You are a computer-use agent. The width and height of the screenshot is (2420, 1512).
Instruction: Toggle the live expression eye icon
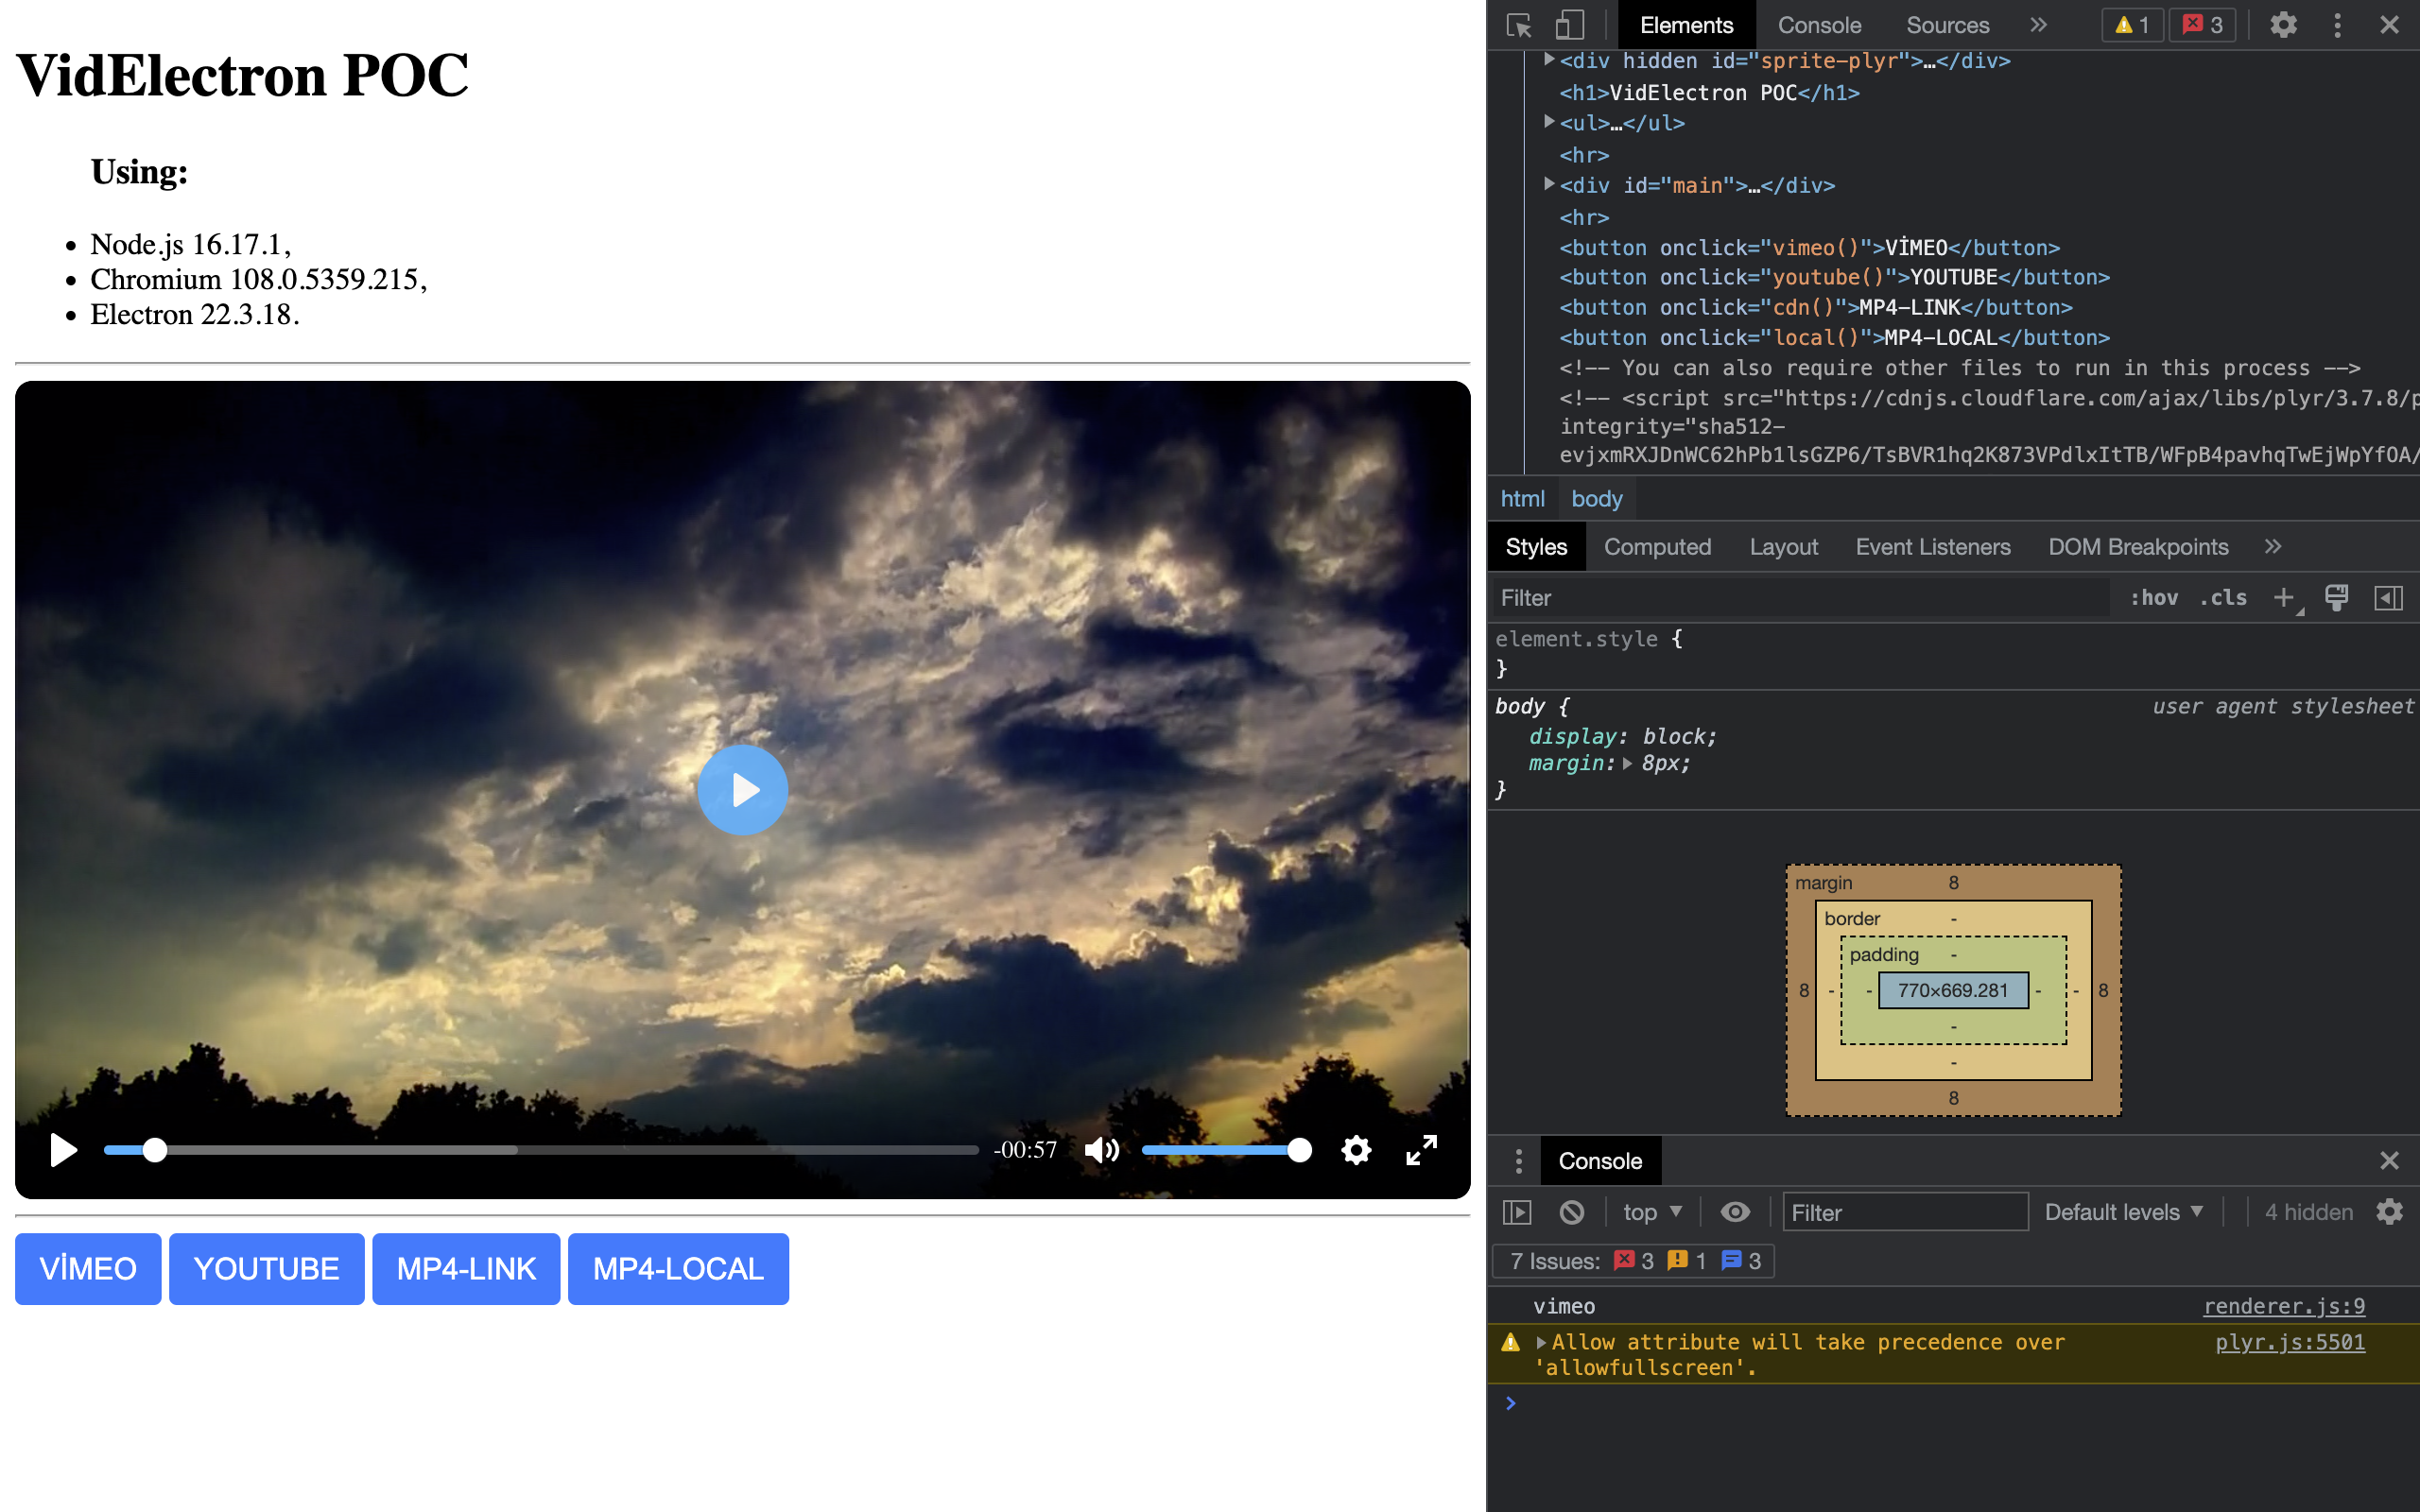pyautogui.click(x=1735, y=1212)
